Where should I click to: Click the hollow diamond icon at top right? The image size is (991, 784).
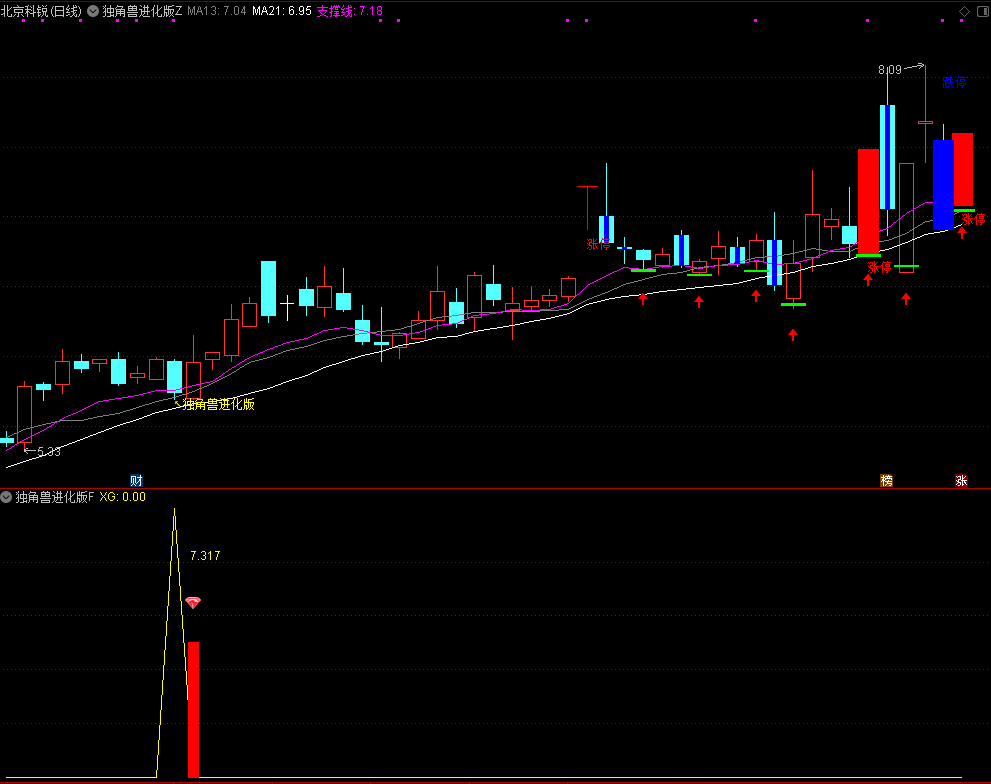[x=964, y=12]
